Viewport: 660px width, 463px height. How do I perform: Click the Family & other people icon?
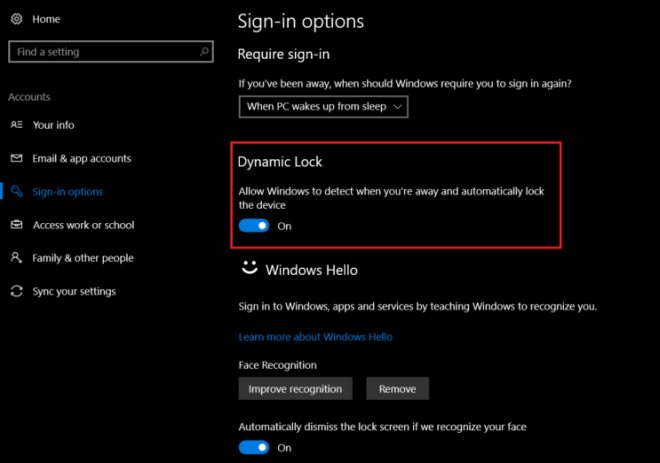tap(16, 258)
